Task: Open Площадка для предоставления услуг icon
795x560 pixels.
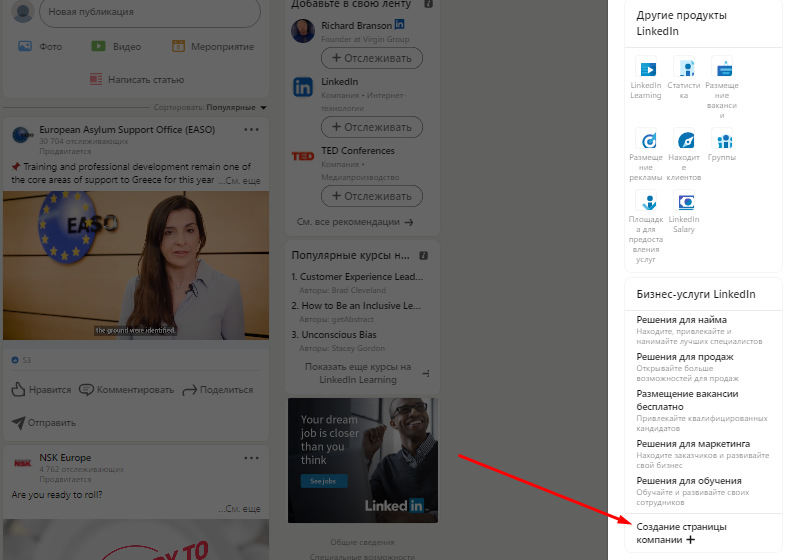Action: (646, 202)
